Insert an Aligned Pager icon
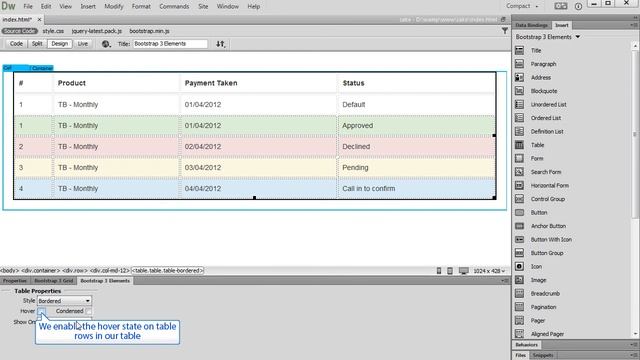The height and width of the screenshot is (360, 640). 519,333
